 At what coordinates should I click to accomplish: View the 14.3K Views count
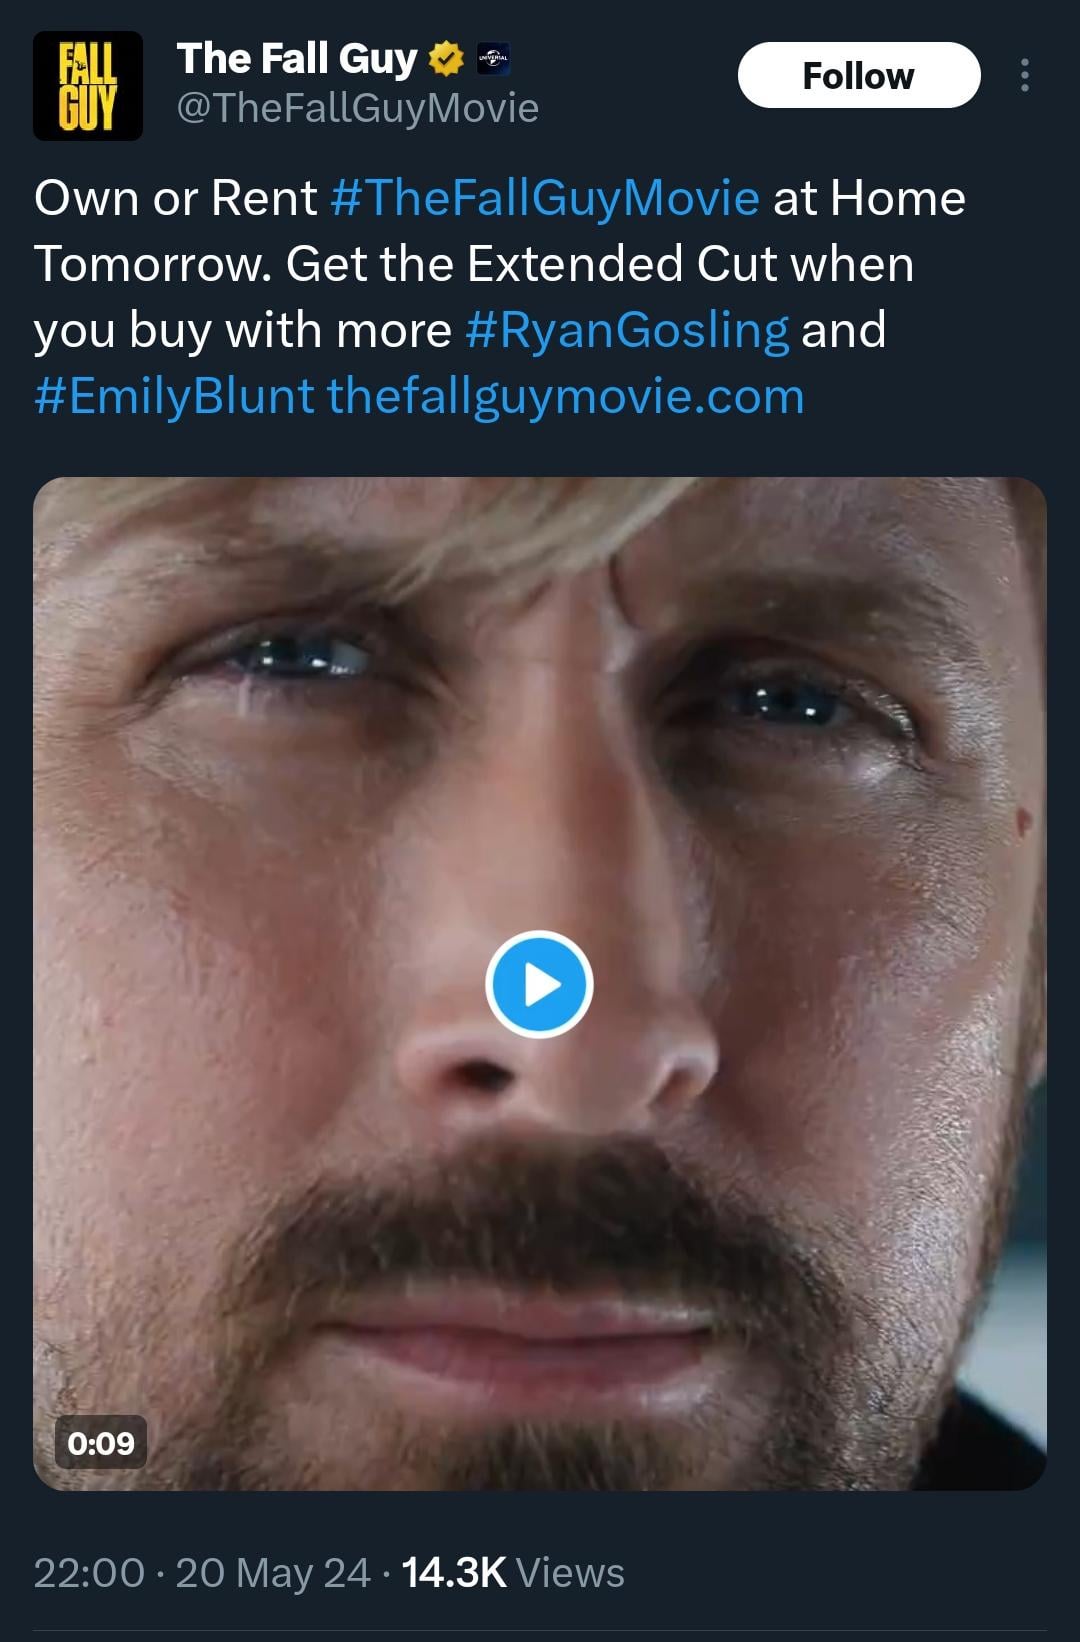point(513,1573)
